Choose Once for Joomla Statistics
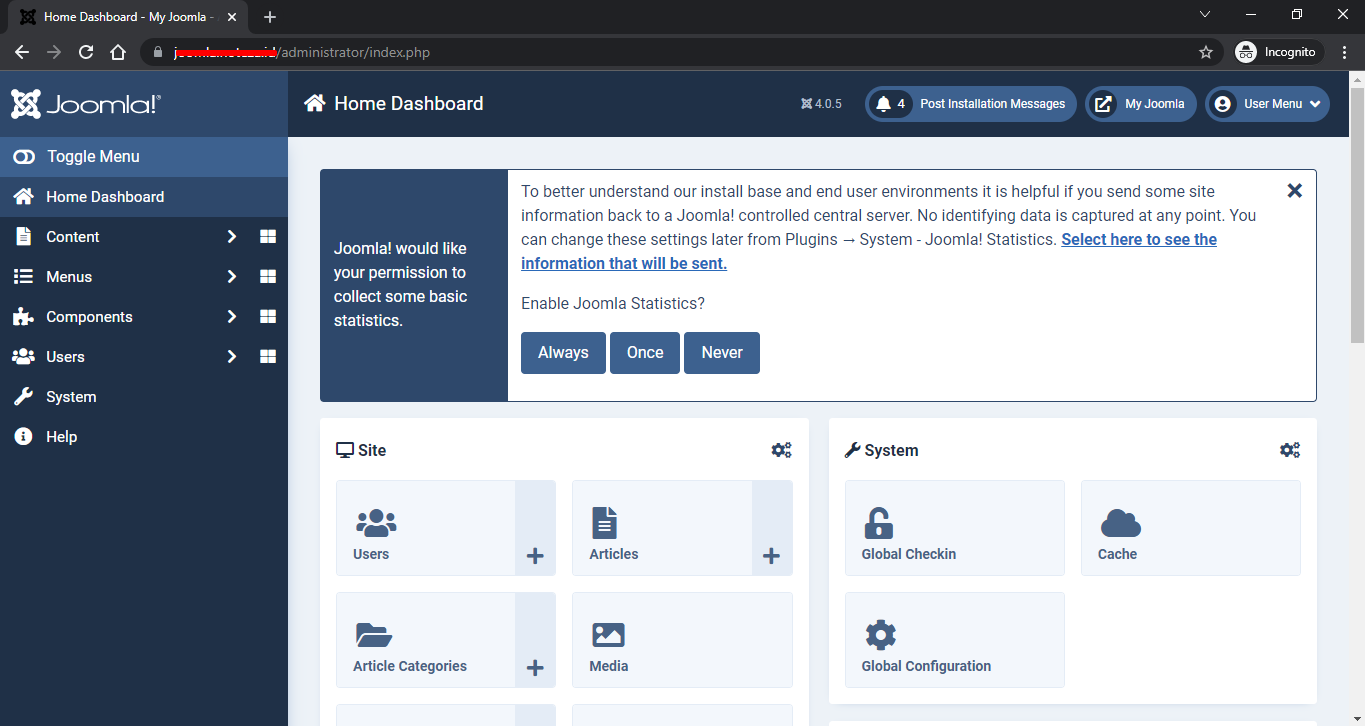 coord(645,353)
